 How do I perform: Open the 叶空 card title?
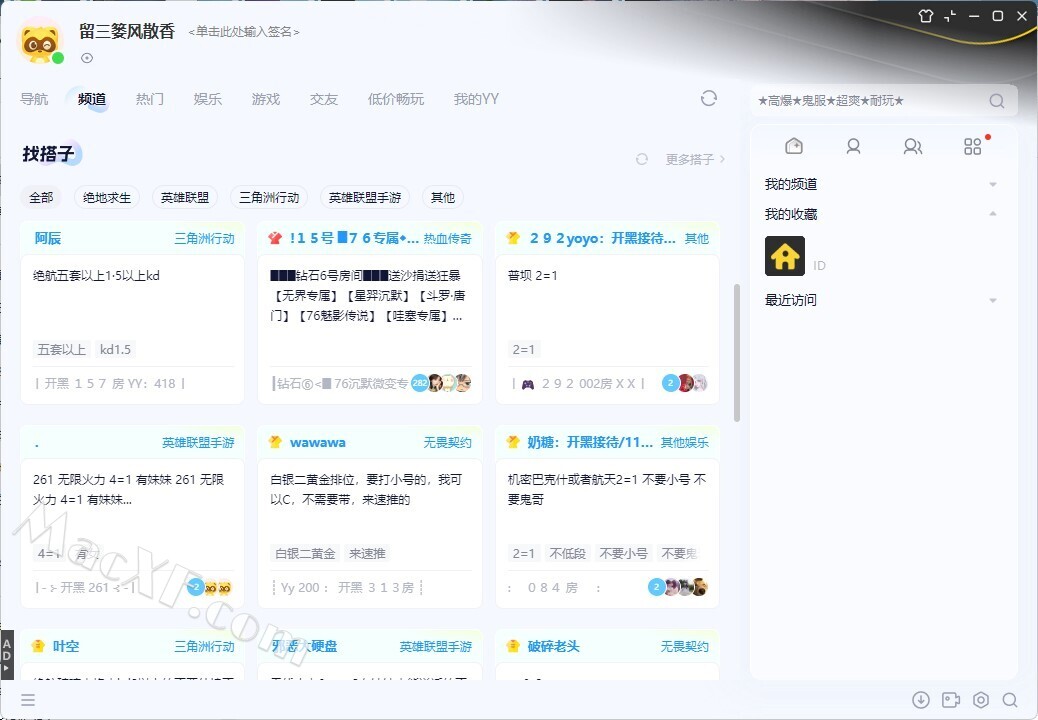[x=66, y=646]
